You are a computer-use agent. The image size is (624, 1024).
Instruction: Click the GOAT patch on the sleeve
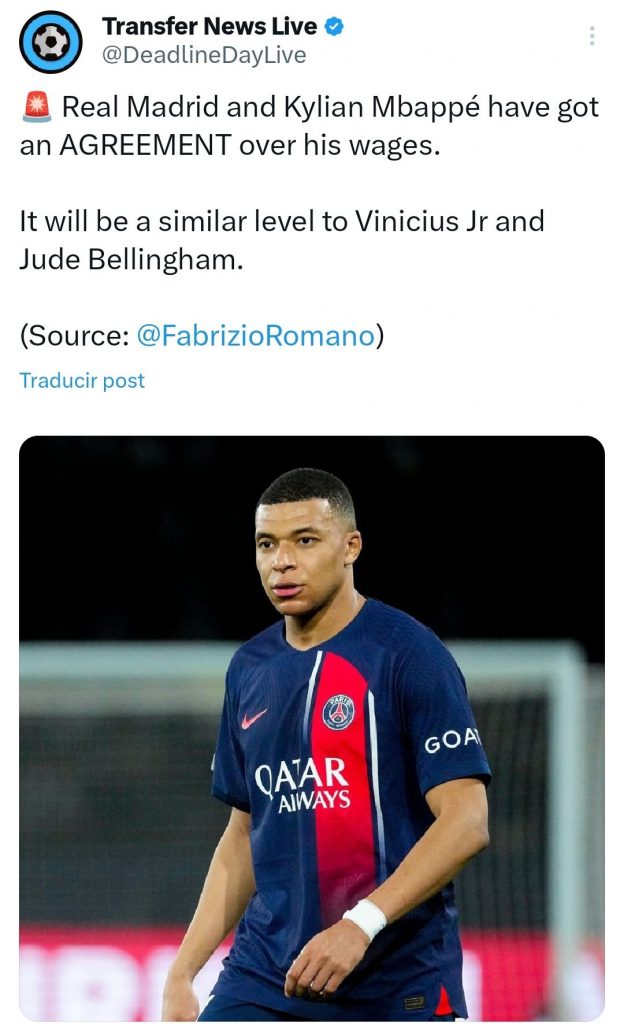(452, 741)
